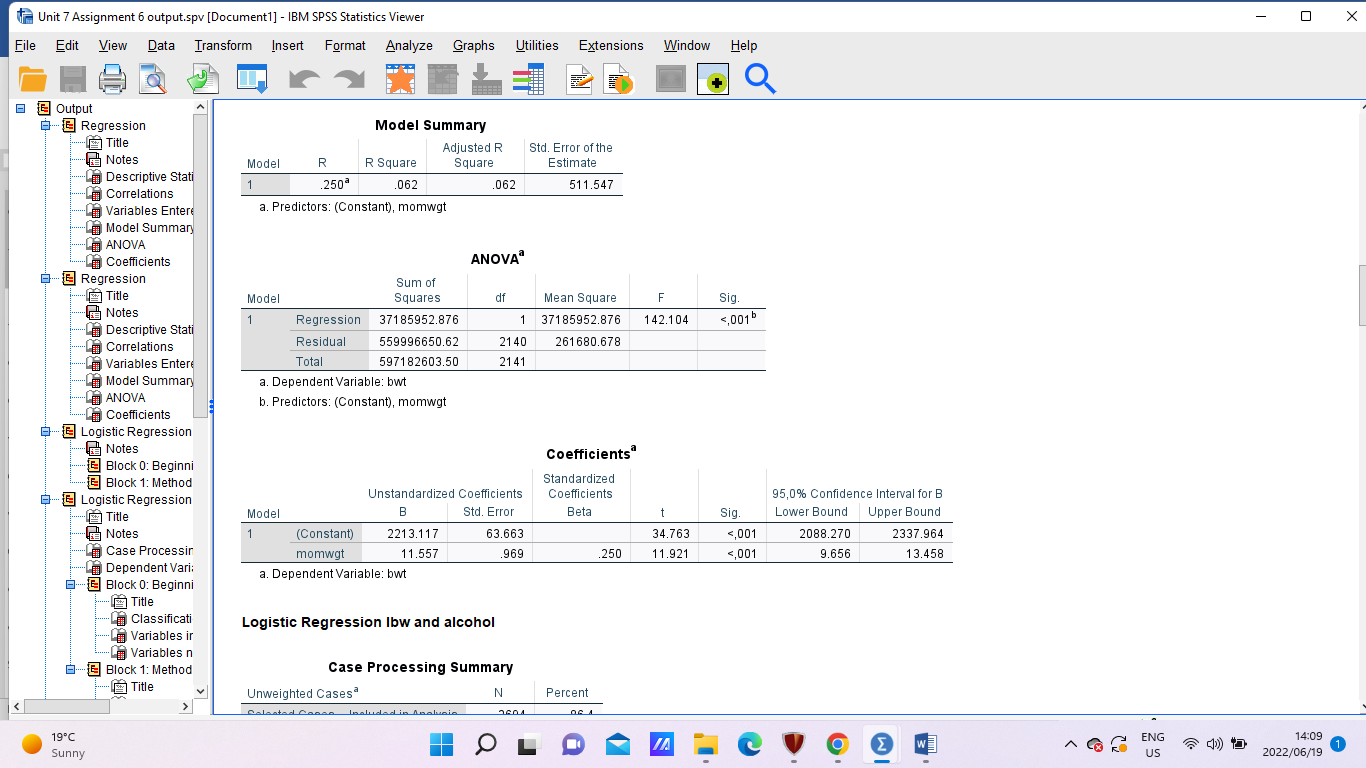Click the Print icon in the toolbar

point(110,80)
